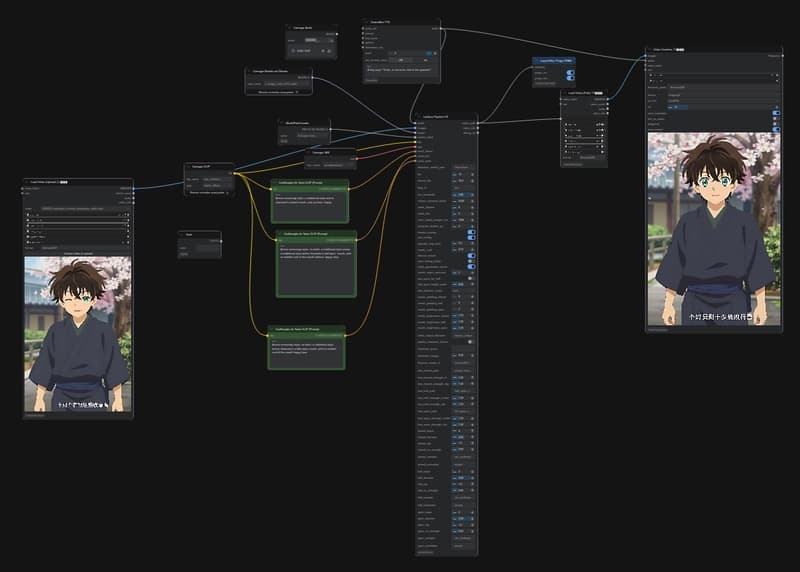
Task: Decrease force_rate with the left arrow in Load Video (Upload)
Action: pos(28,215)
